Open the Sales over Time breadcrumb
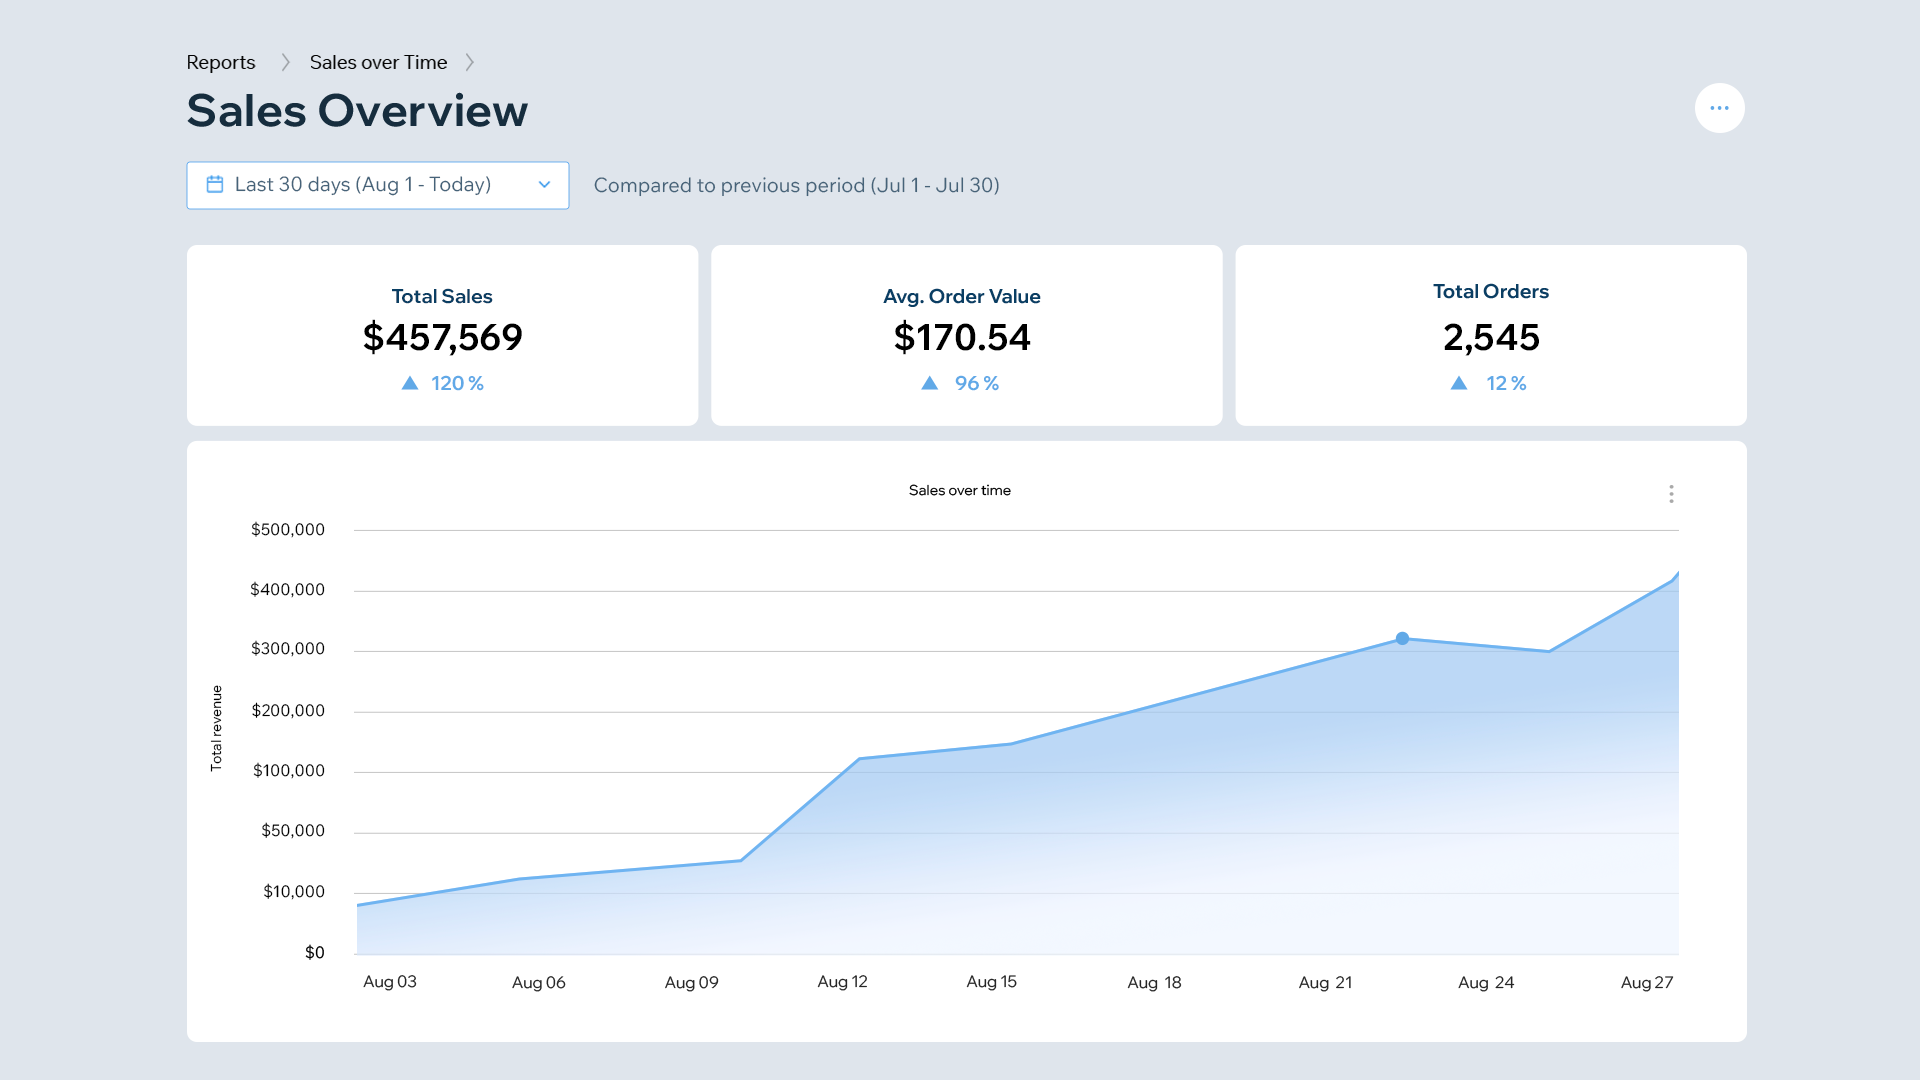The height and width of the screenshot is (1080, 1920). click(x=378, y=63)
